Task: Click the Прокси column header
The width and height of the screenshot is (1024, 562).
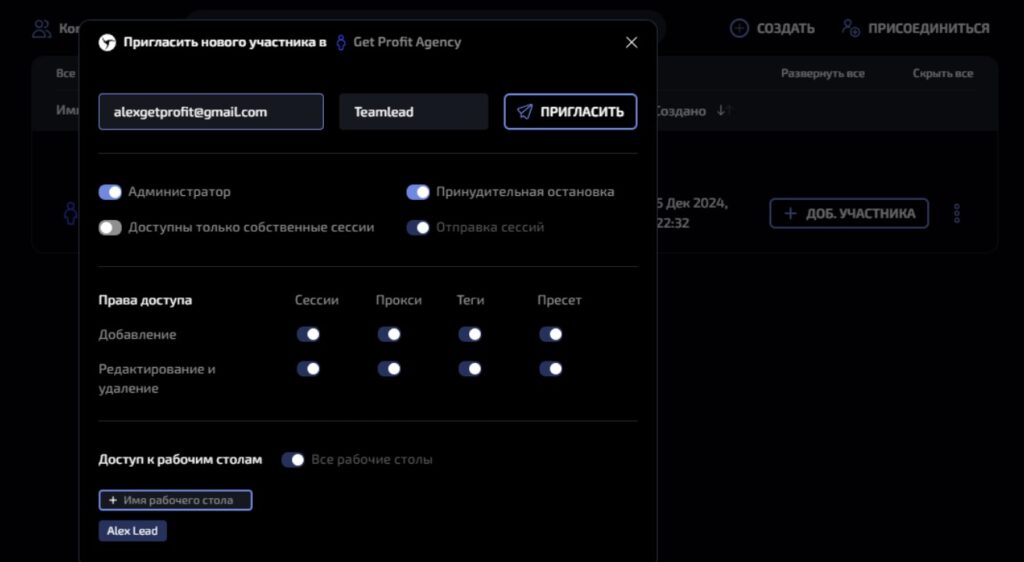Action: point(398,300)
